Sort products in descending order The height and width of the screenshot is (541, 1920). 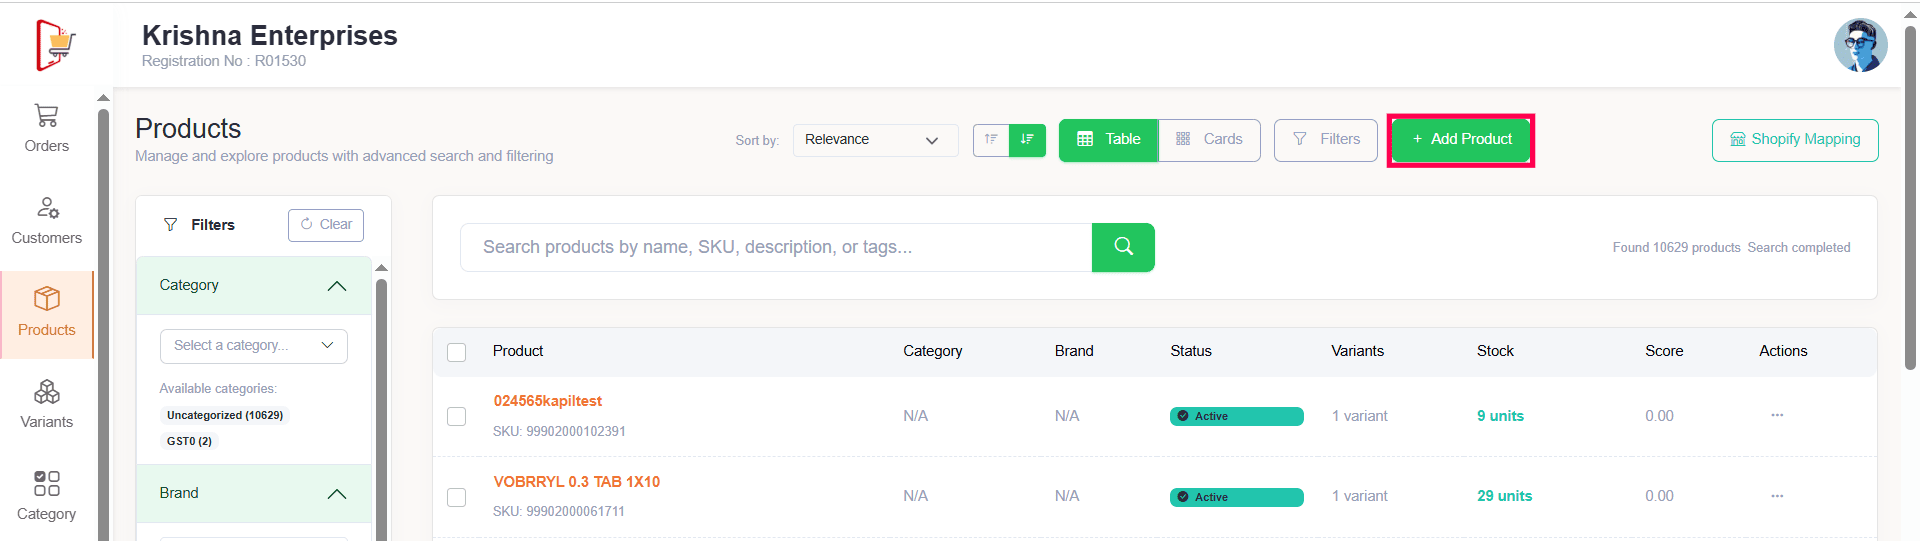tap(1027, 140)
